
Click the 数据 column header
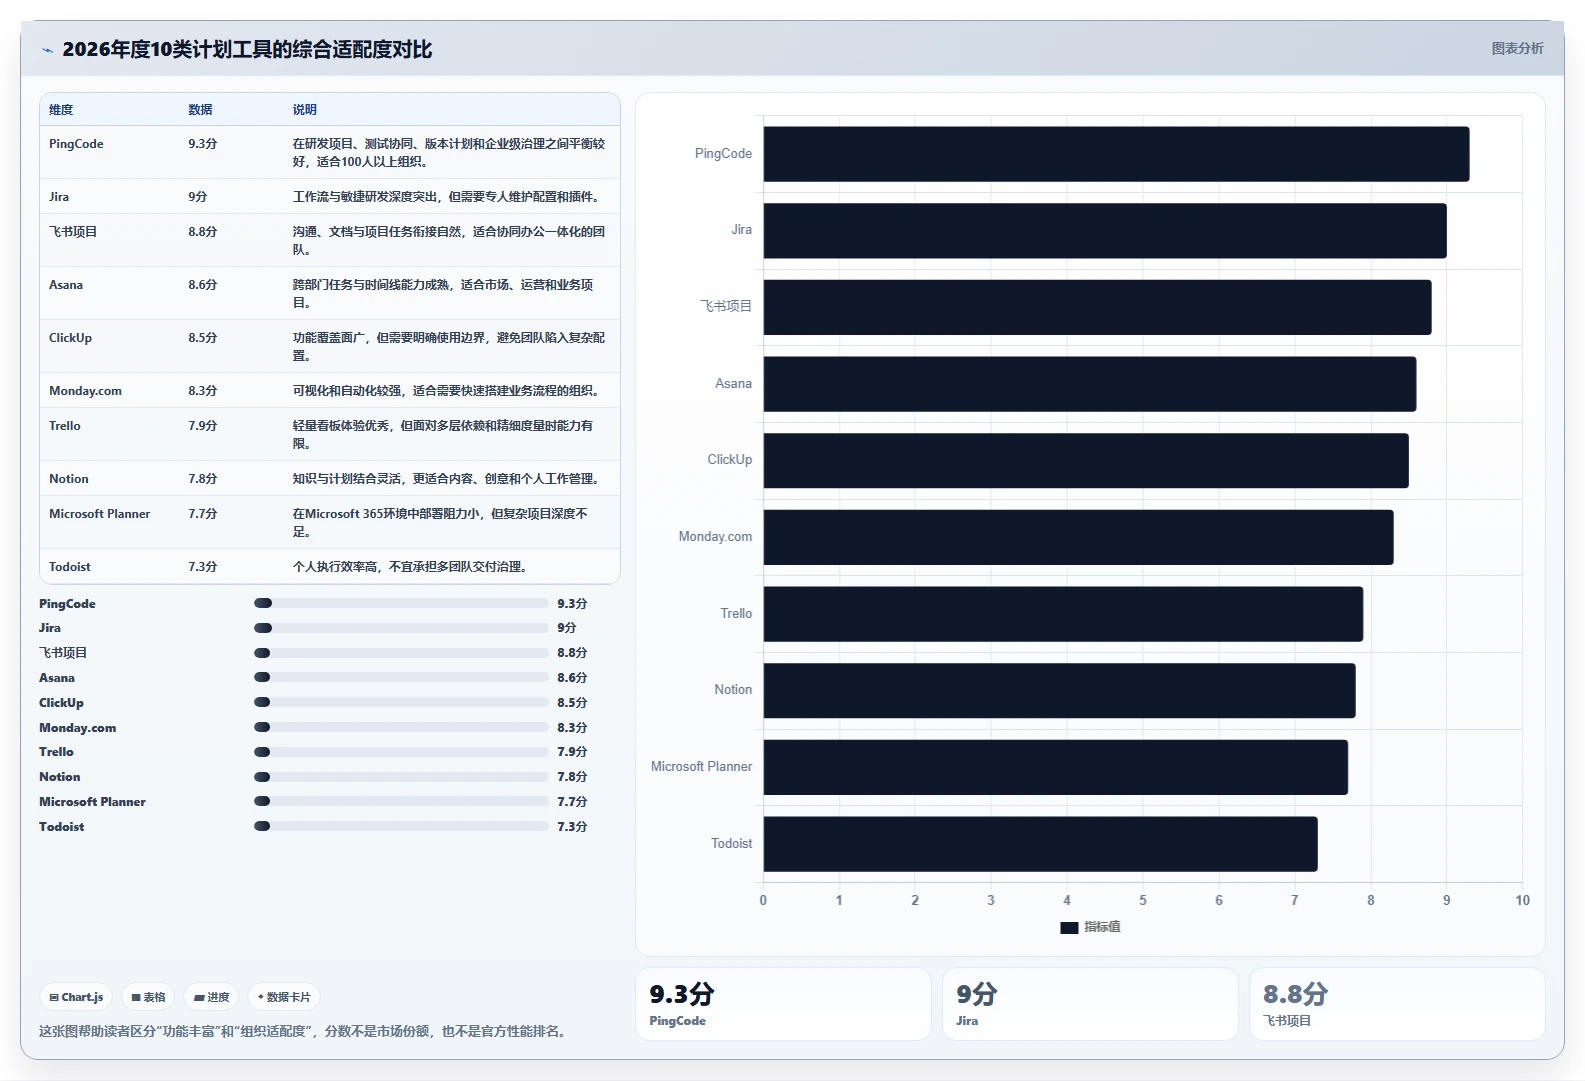point(200,110)
